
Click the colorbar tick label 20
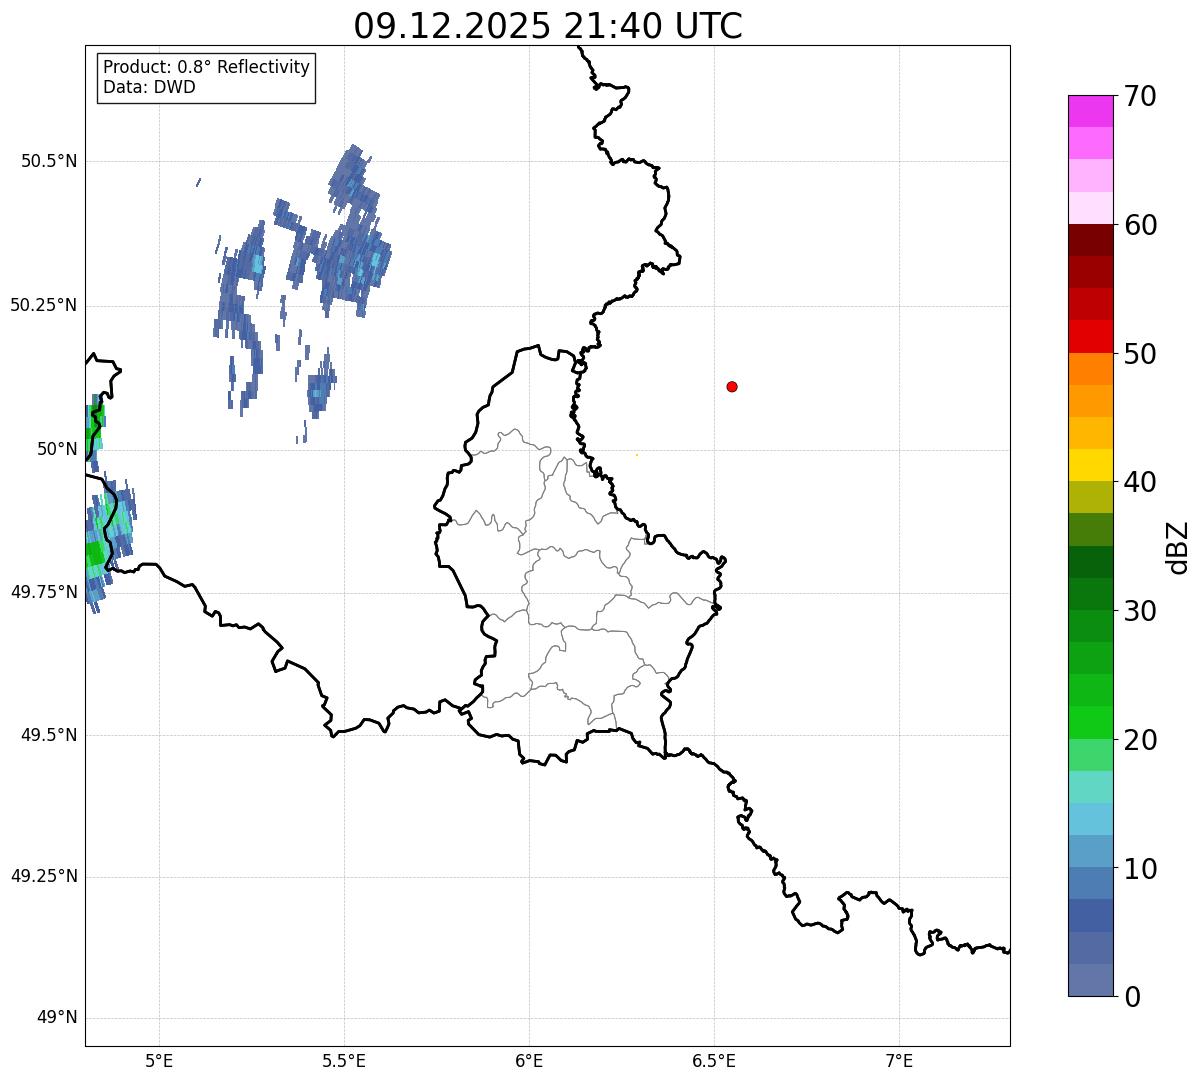pyautogui.click(x=1140, y=741)
